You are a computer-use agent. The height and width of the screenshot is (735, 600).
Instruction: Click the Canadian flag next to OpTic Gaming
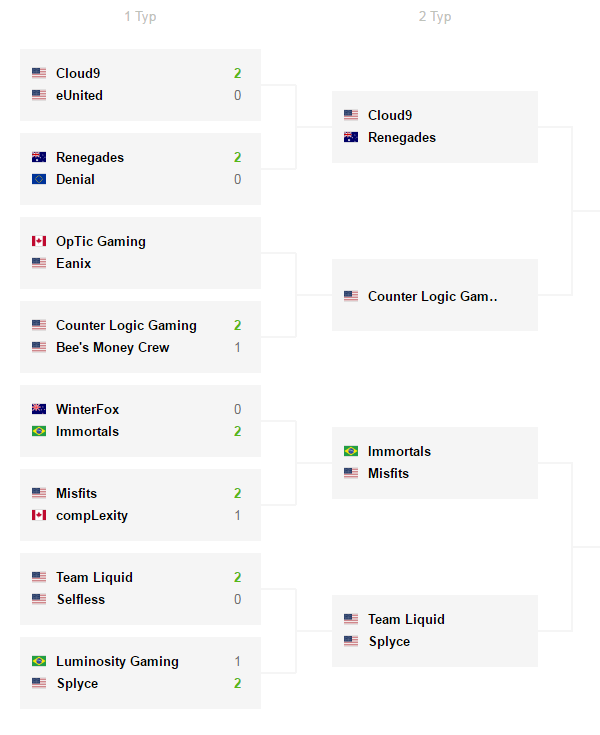(39, 241)
